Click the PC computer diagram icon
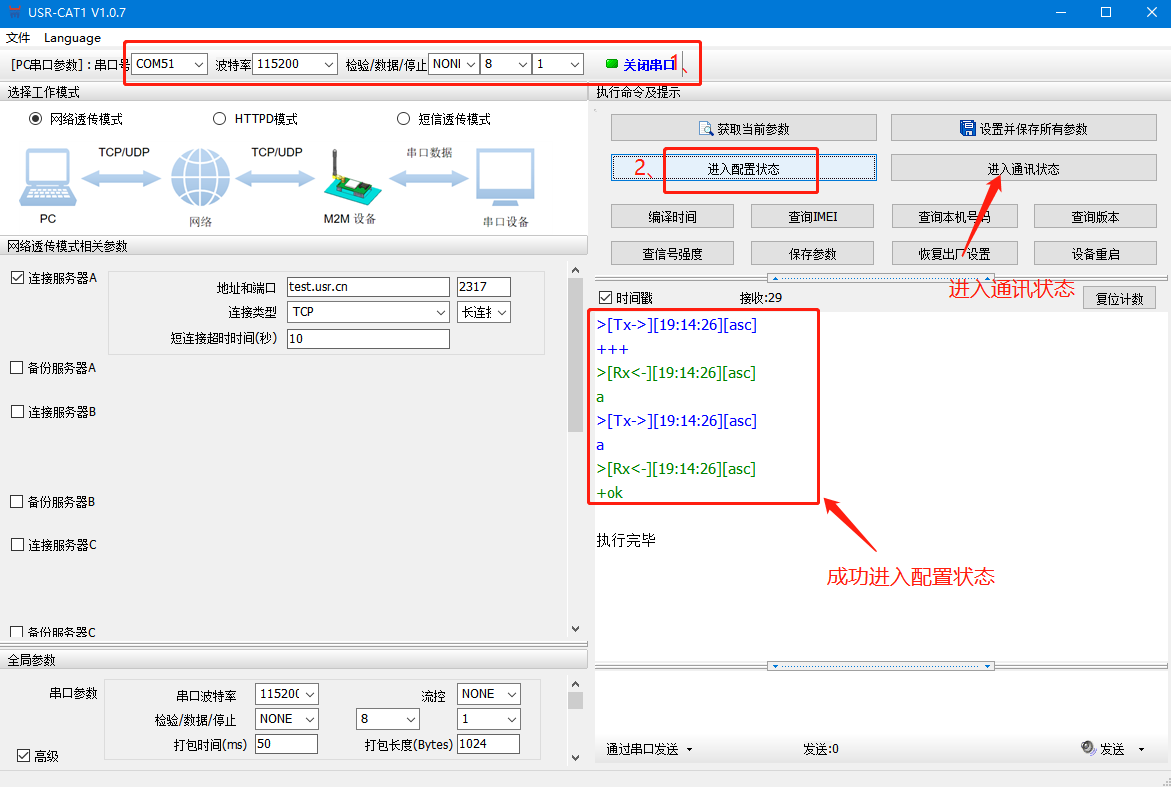 tap(46, 178)
